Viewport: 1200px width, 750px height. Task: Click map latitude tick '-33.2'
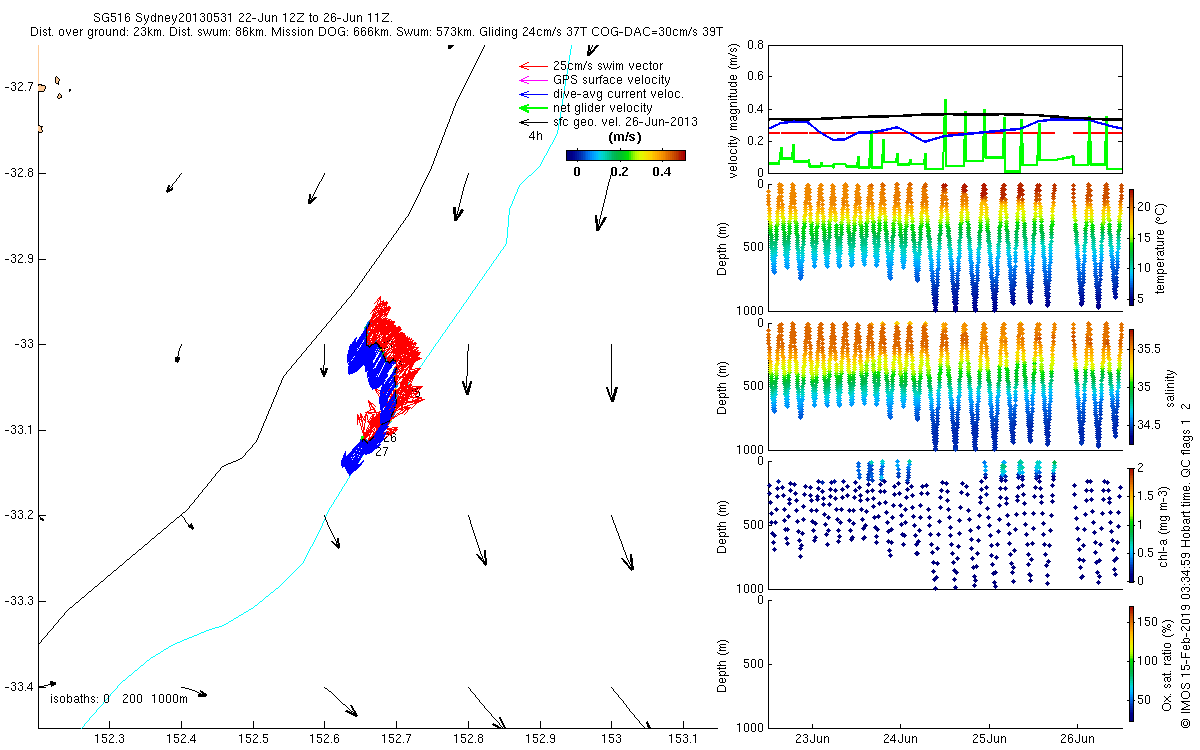[18, 515]
